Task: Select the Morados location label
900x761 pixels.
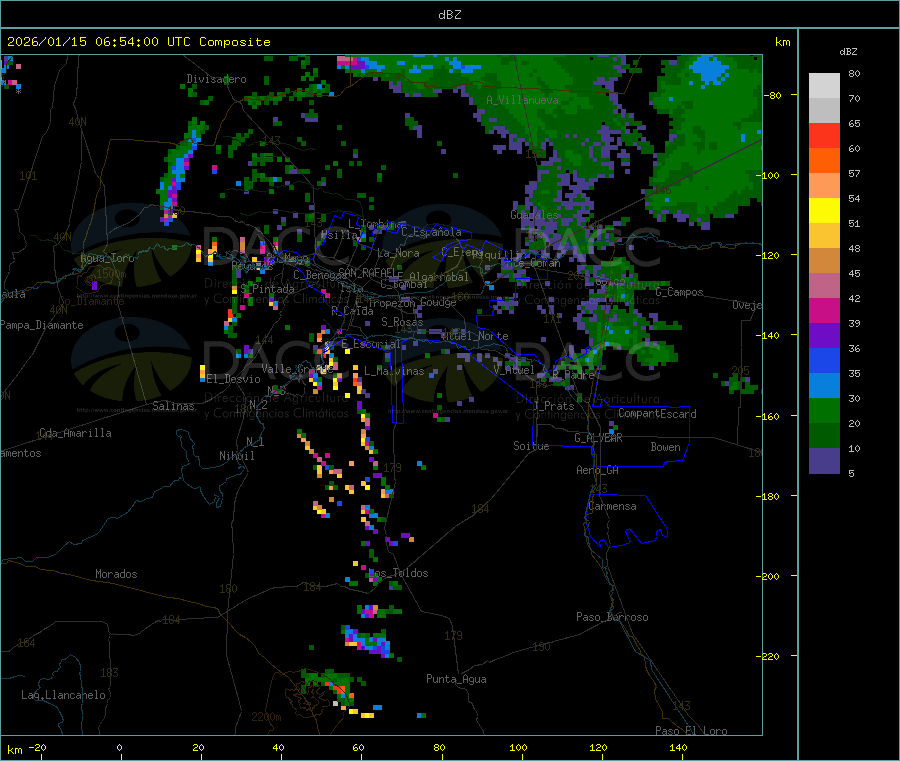Action: (x=116, y=574)
